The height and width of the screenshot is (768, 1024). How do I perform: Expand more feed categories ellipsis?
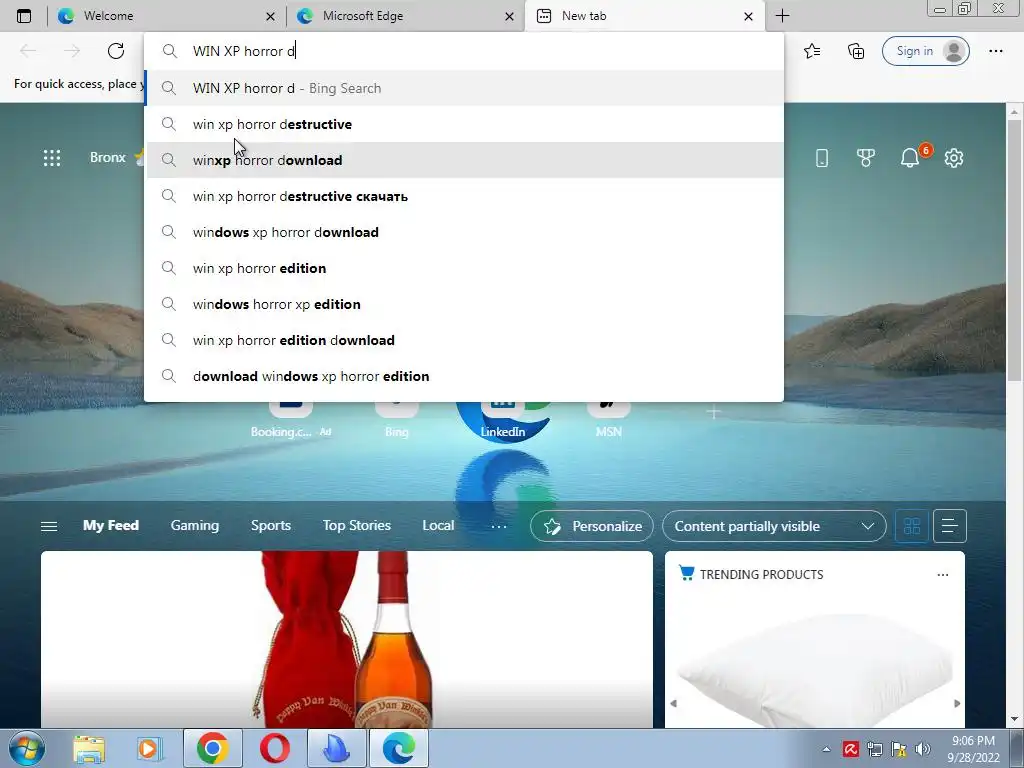pyautogui.click(x=498, y=526)
